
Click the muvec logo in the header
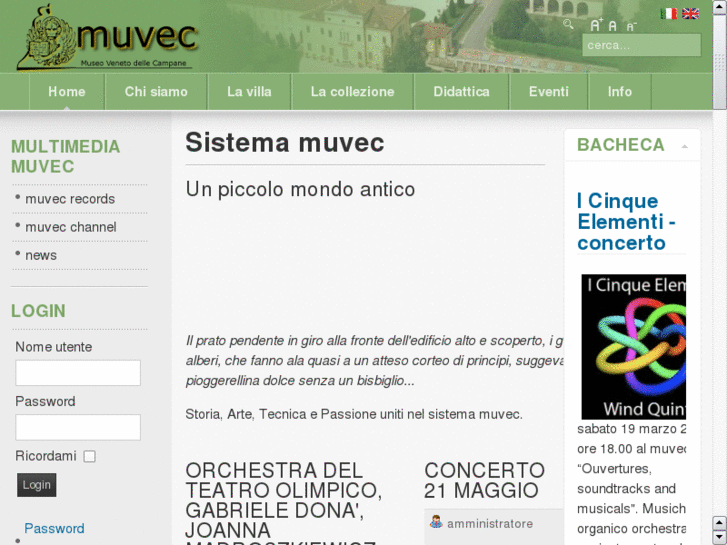click(108, 37)
